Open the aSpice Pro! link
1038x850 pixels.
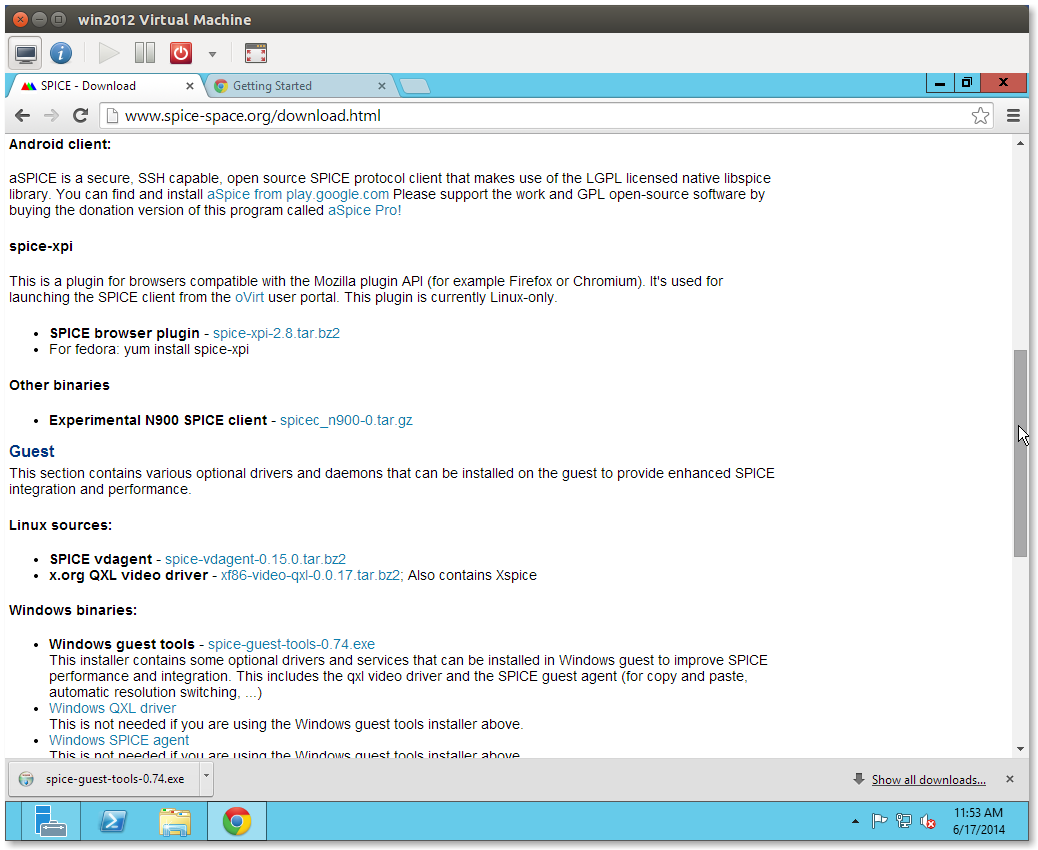pyautogui.click(x=365, y=211)
